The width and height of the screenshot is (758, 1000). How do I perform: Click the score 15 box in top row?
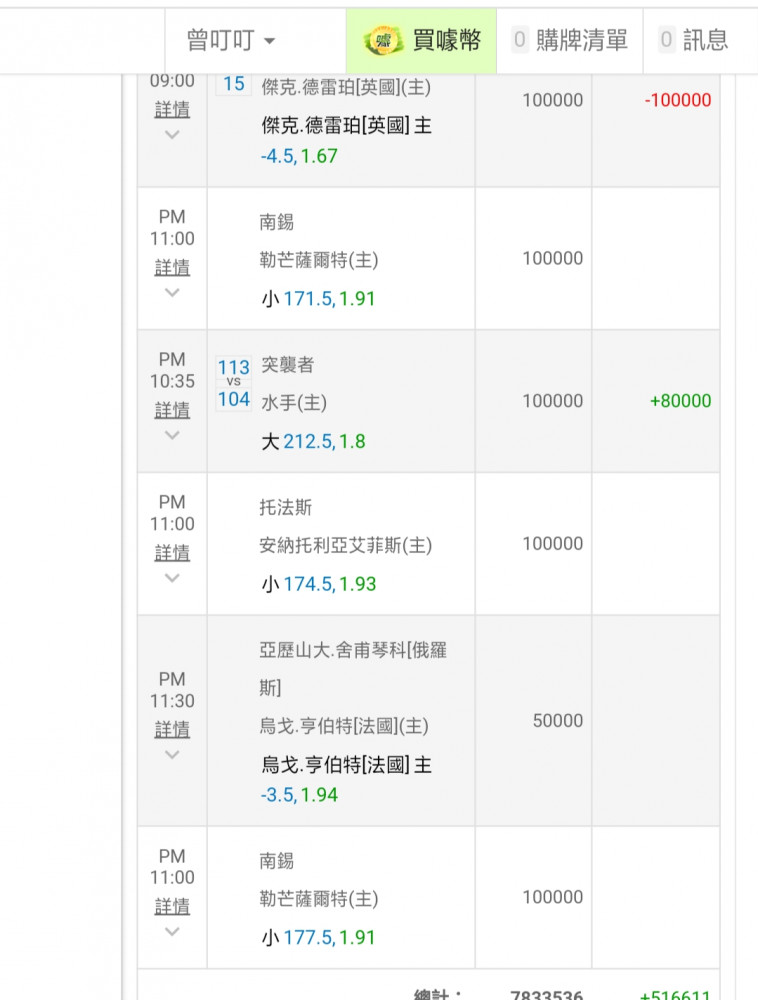pos(234,84)
